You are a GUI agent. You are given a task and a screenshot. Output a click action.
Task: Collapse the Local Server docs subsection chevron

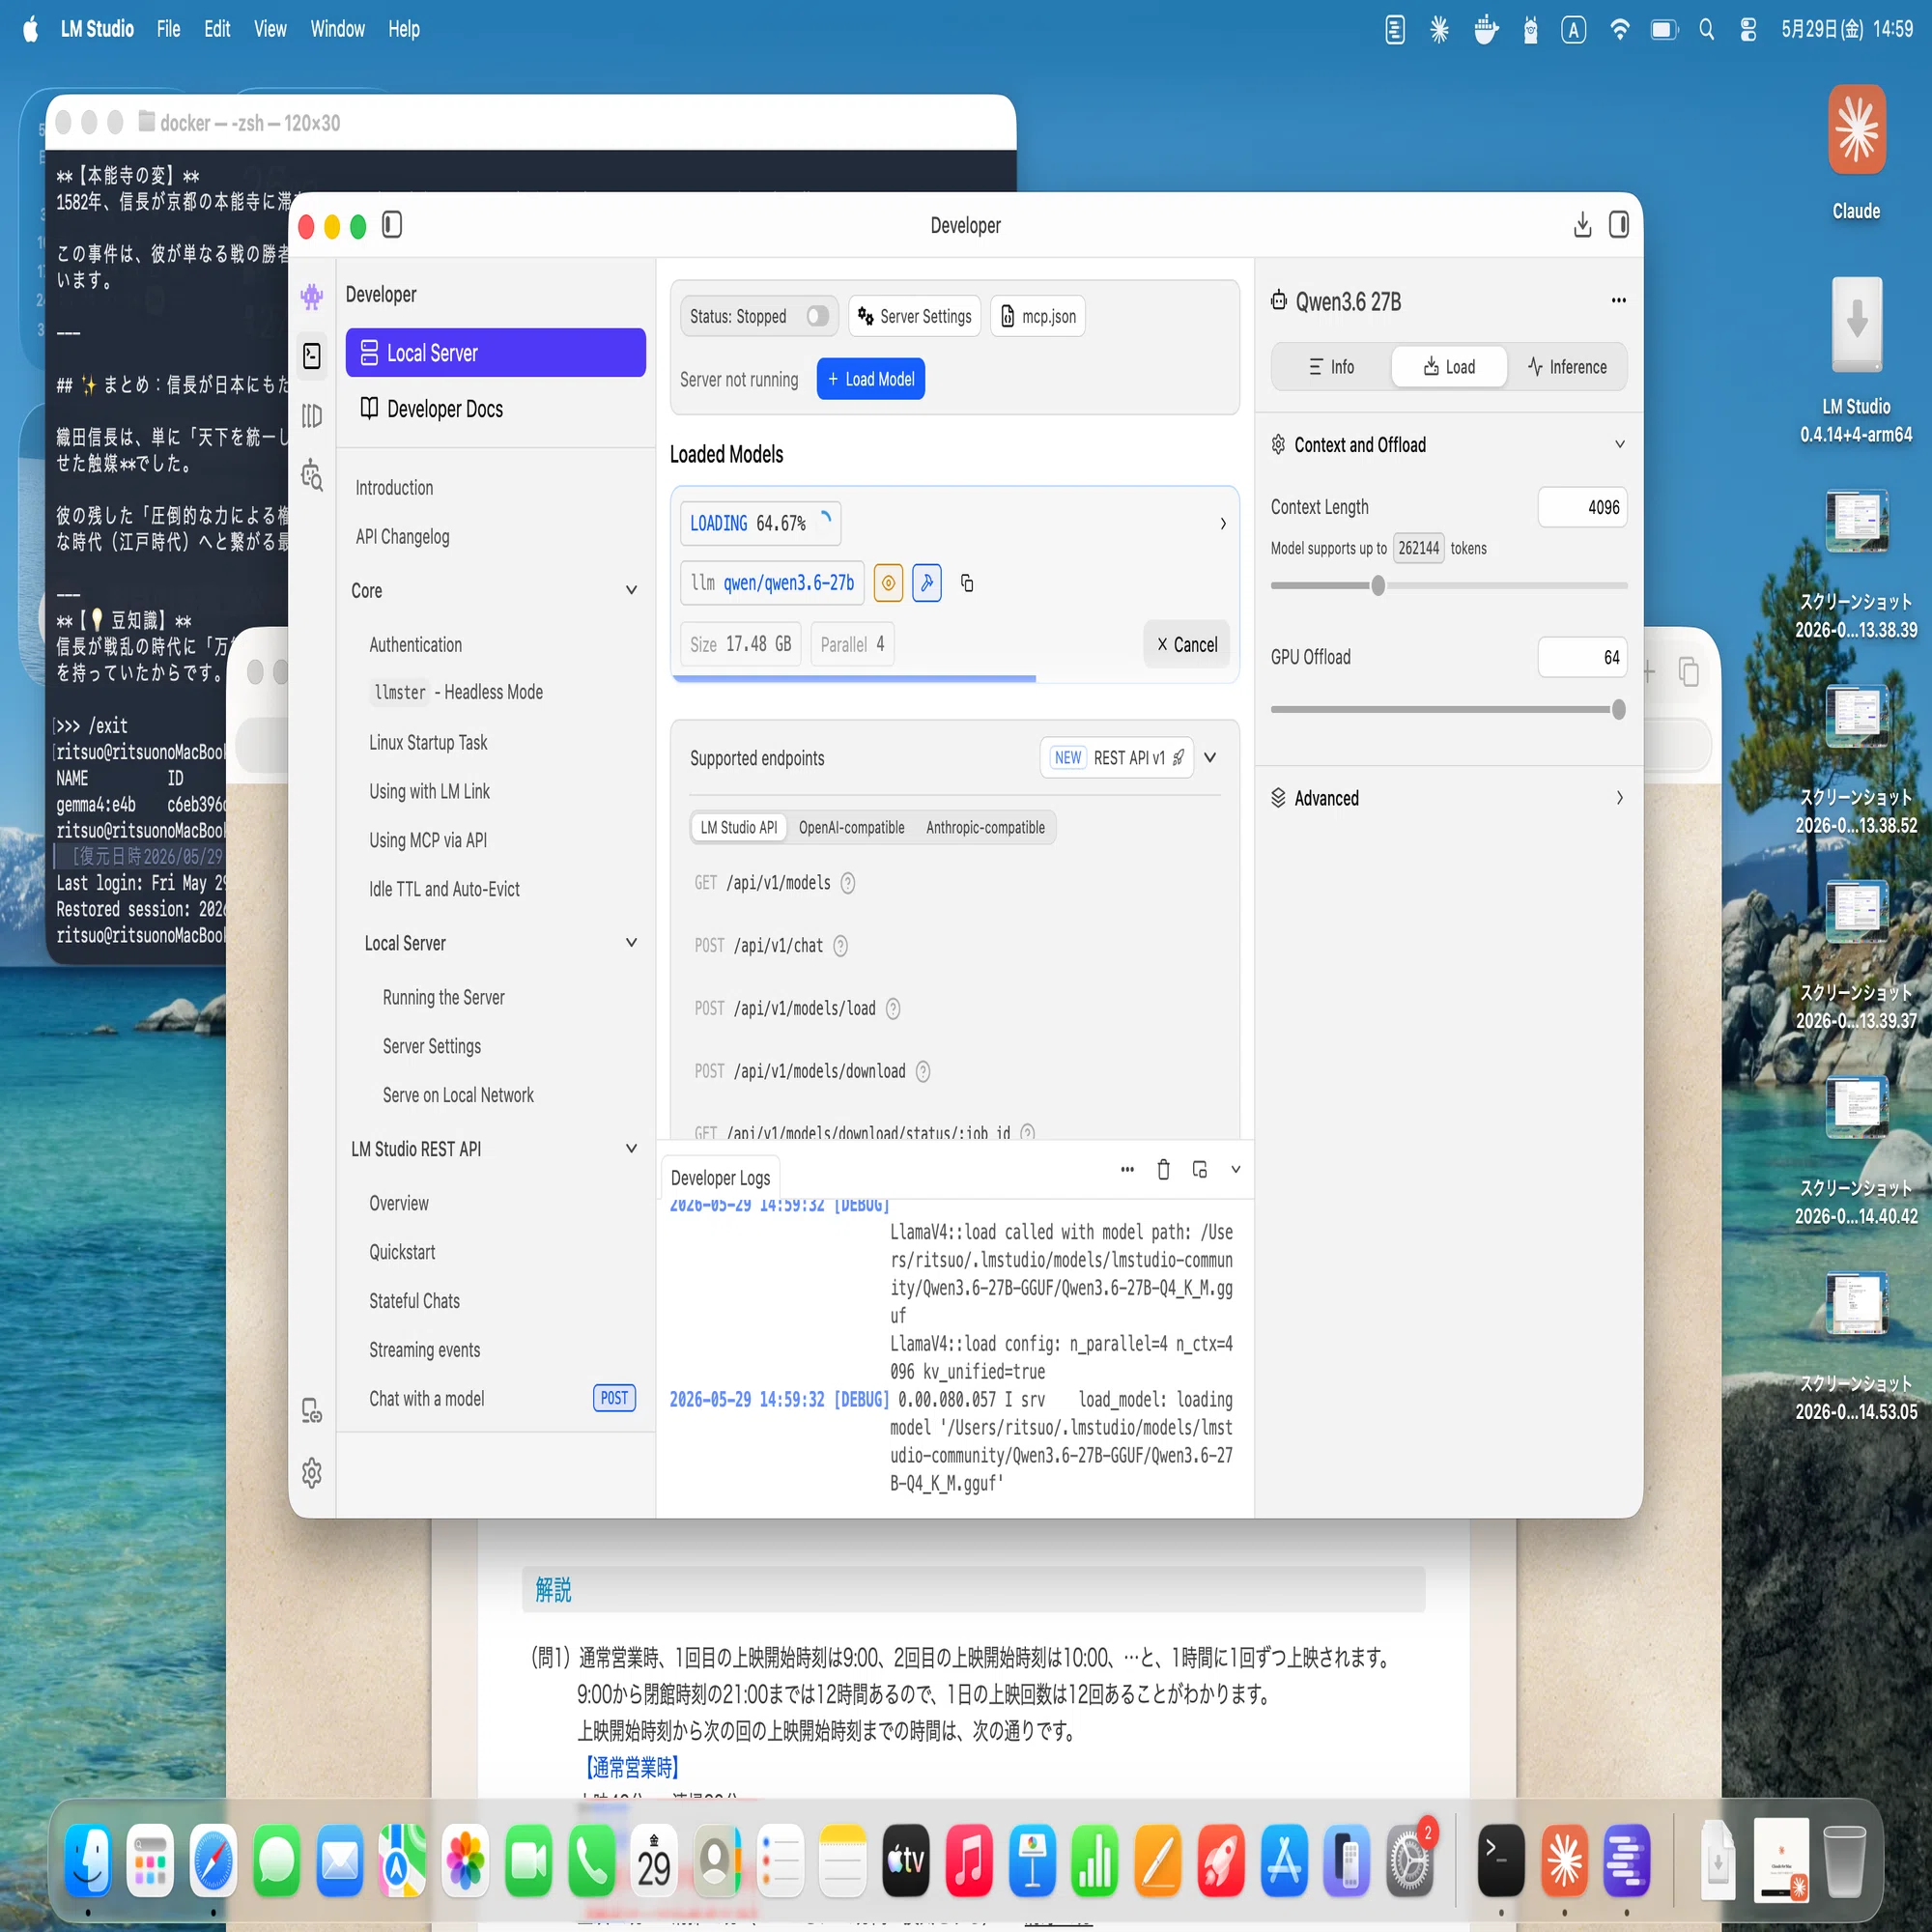(x=631, y=944)
